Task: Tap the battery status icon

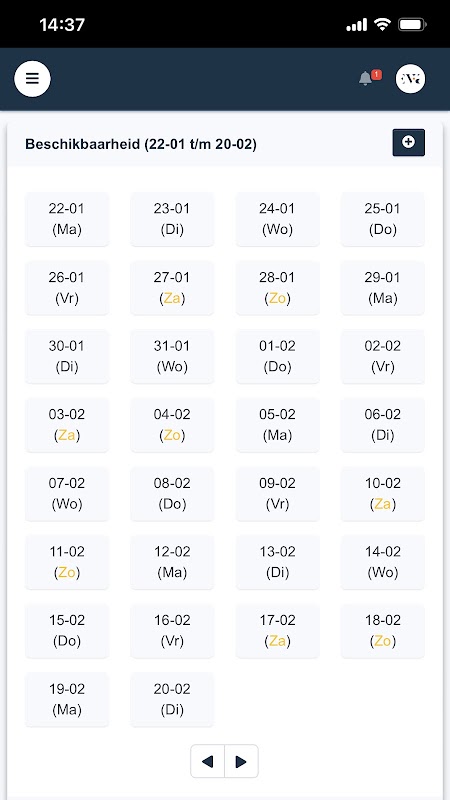Action: [x=412, y=24]
